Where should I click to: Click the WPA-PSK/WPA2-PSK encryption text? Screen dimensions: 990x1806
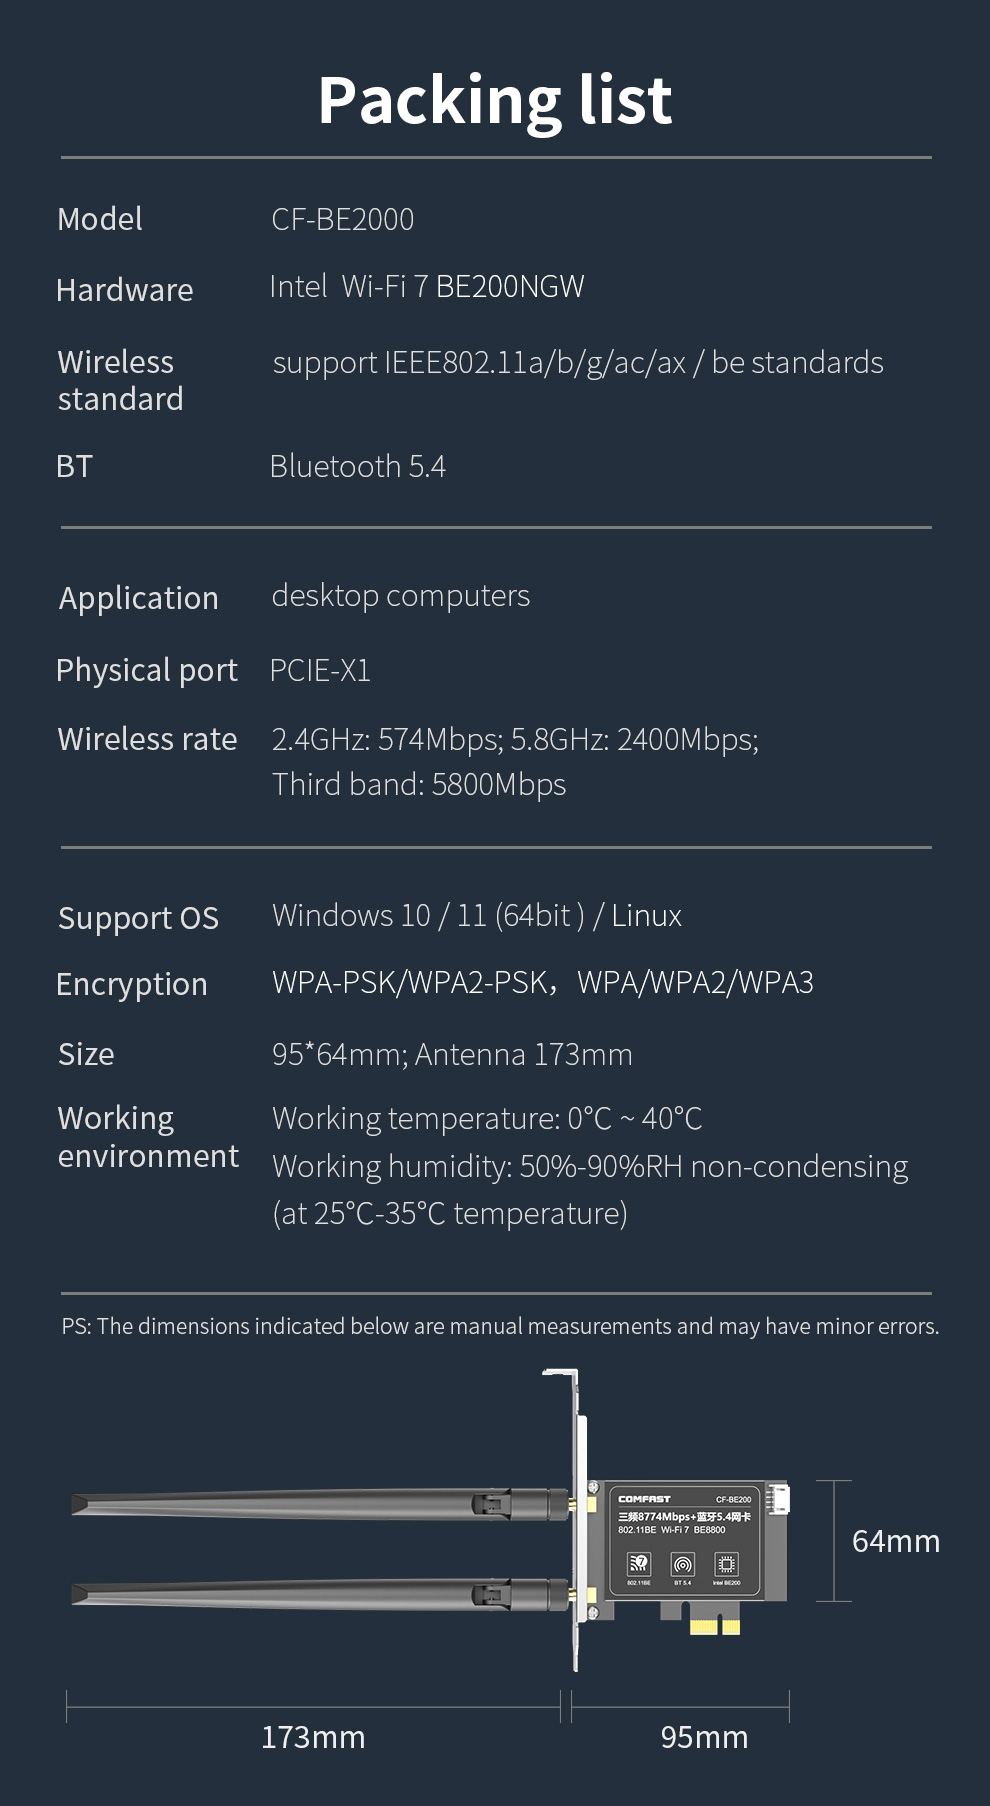coord(410,982)
